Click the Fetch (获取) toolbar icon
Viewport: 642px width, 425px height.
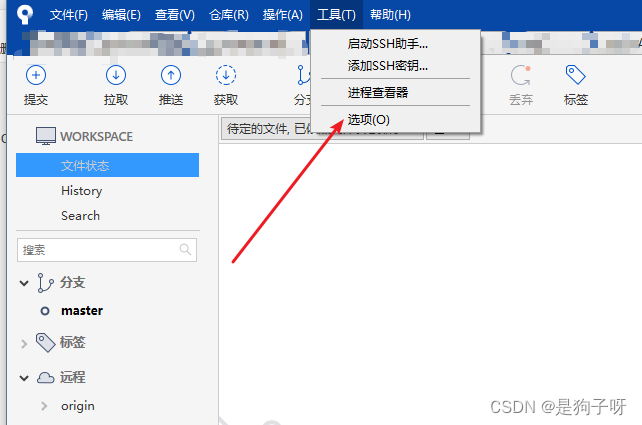[226, 75]
